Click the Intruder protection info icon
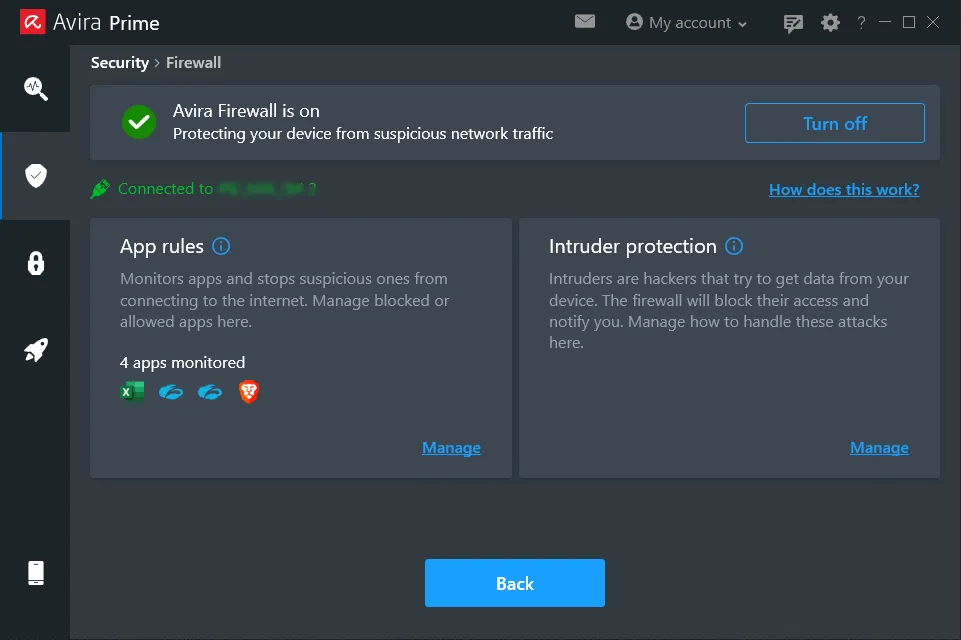Viewport: 961px width, 640px height. [736, 246]
